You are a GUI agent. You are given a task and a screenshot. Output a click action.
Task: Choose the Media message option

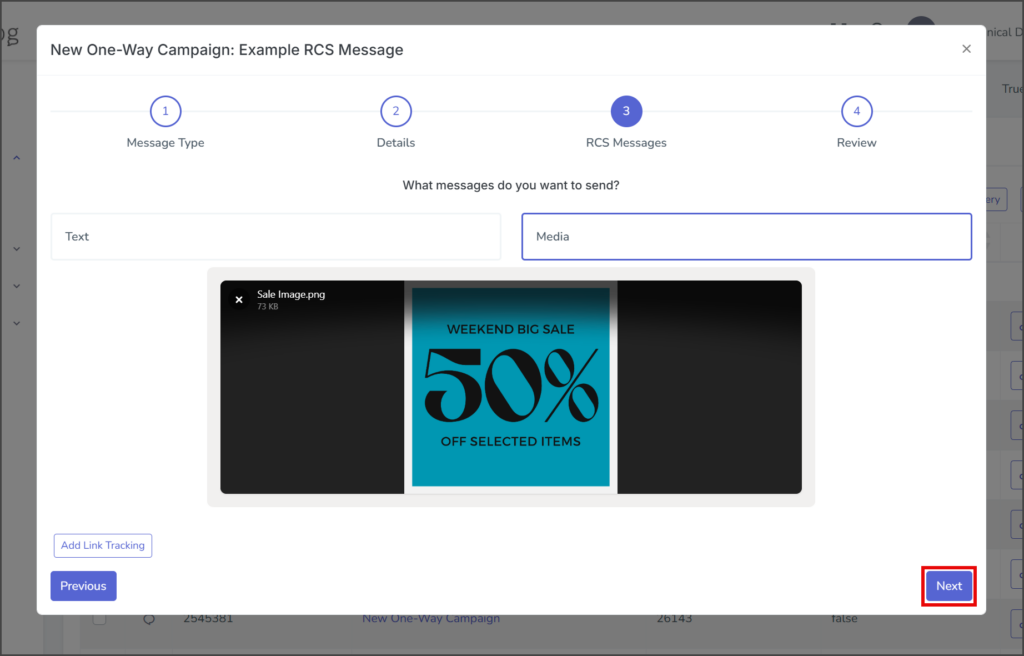[x=746, y=237]
